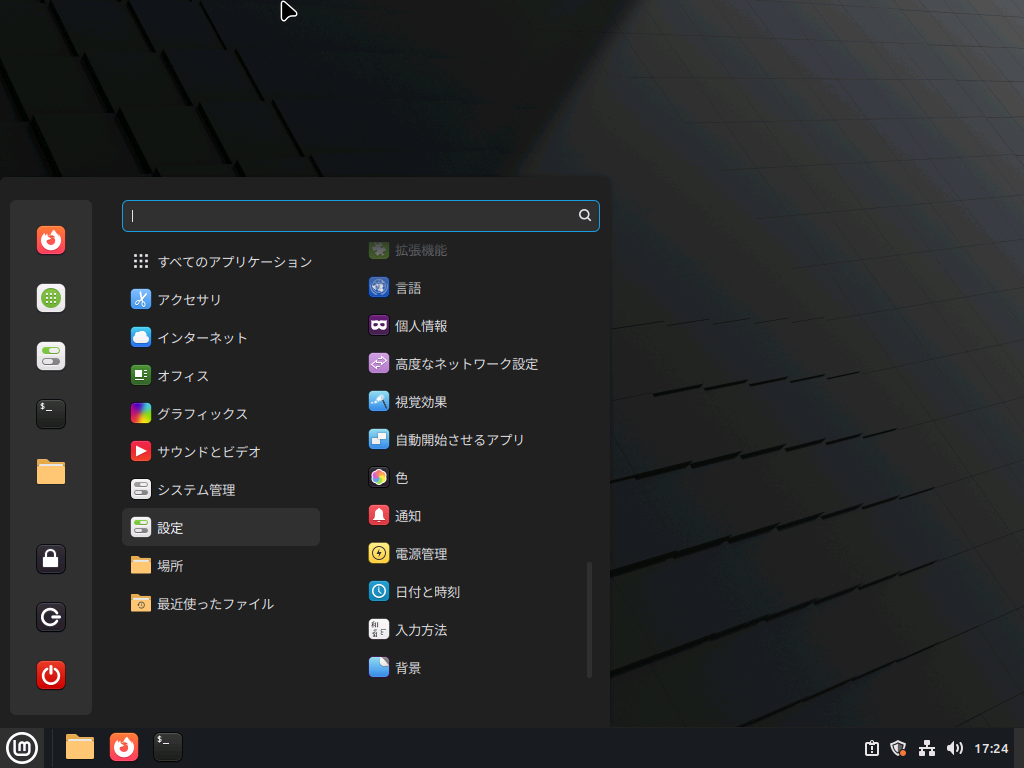Click the lock screen icon in sidebar
Screen dimensions: 1024x768
(51, 559)
